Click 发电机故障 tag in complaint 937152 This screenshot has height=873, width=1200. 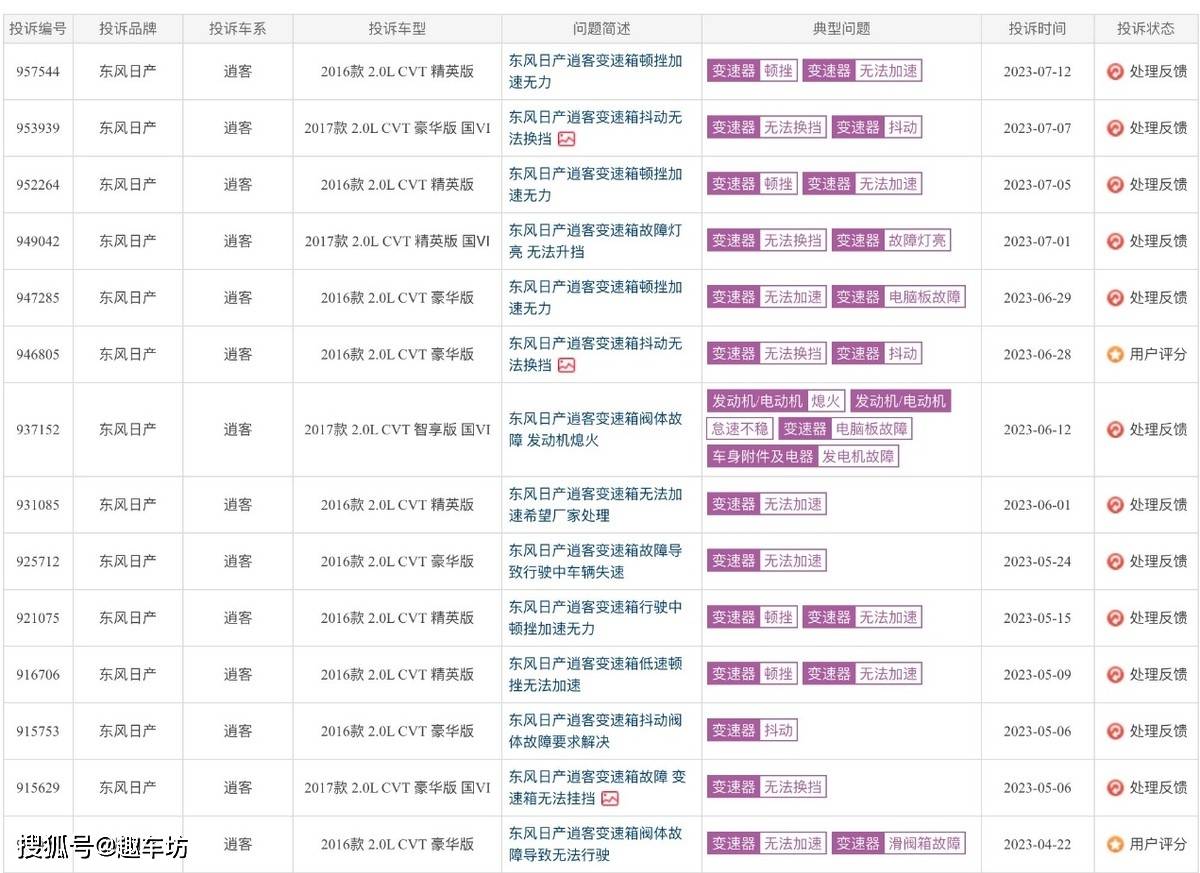(x=859, y=456)
